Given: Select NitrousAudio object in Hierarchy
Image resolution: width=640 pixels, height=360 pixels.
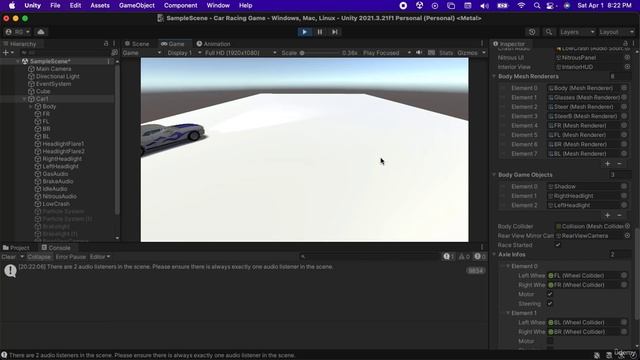Looking at the screenshot, I should coord(60,196).
